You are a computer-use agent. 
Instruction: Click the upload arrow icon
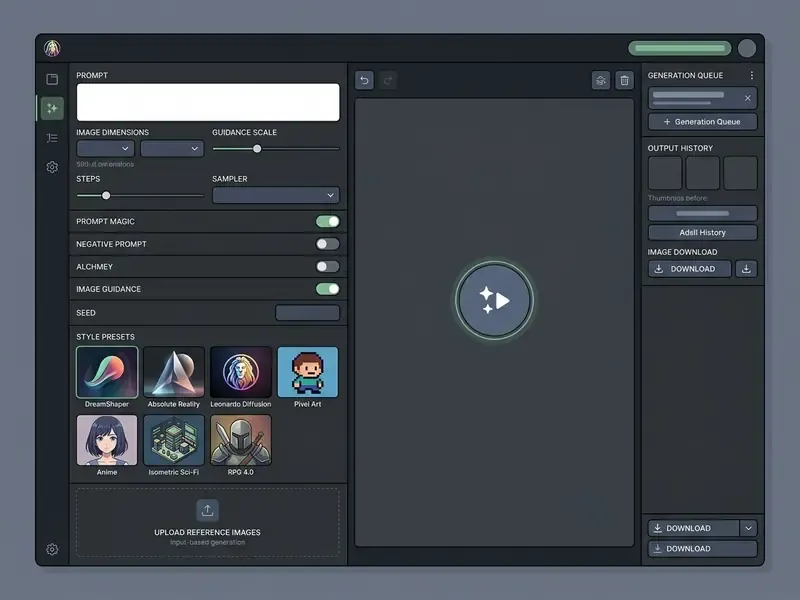click(x=208, y=510)
